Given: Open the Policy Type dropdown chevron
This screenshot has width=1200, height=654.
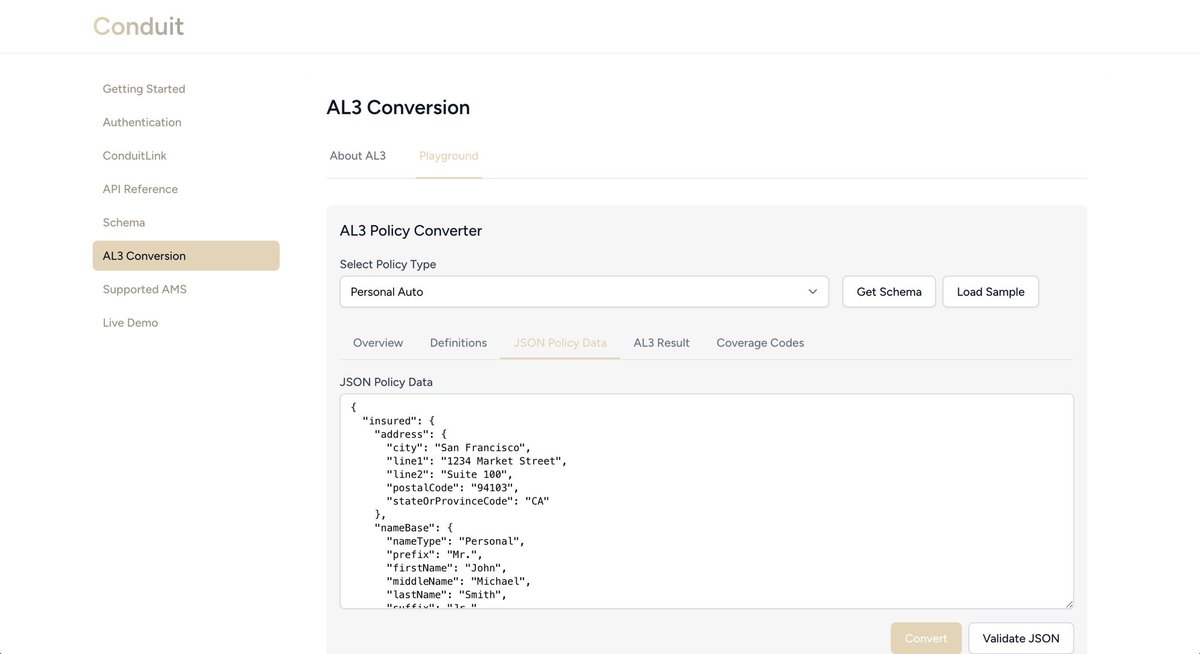Looking at the screenshot, I should [811, 291].
